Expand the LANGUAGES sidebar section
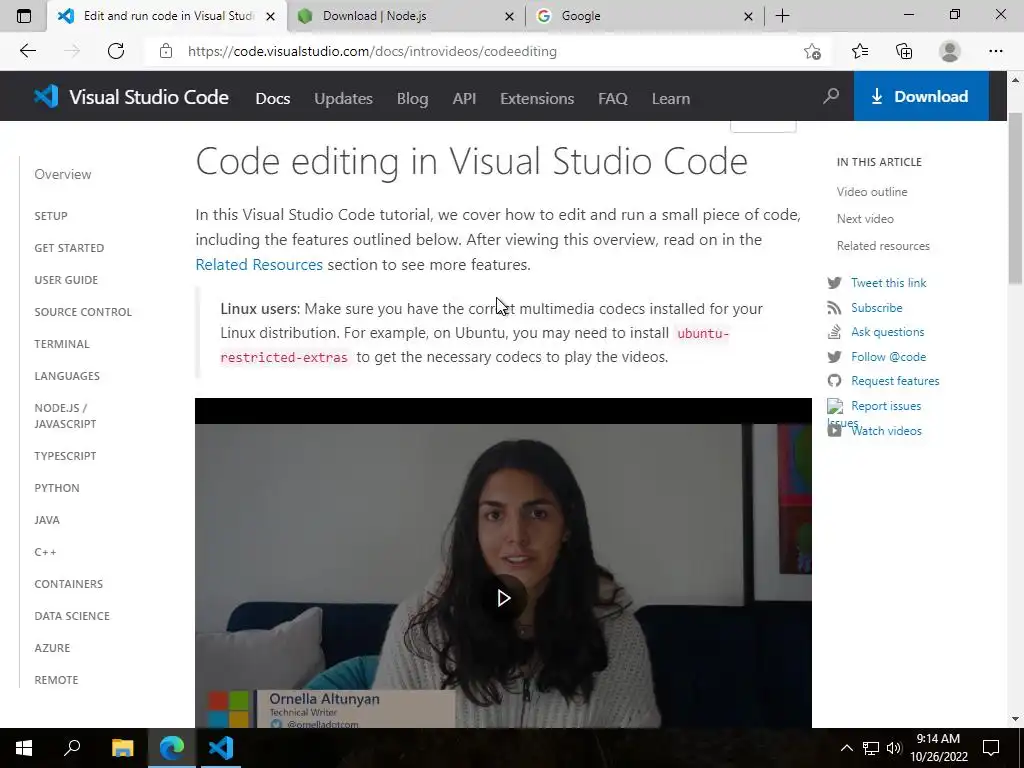 click(x=67, y=376)
